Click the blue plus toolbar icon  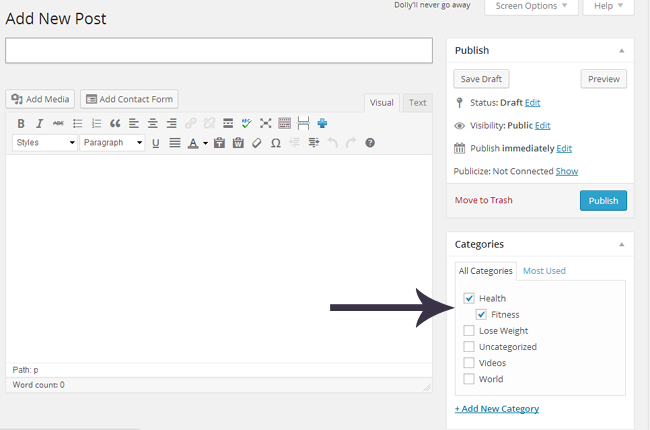pyautogui.click(x=322, y=124)
